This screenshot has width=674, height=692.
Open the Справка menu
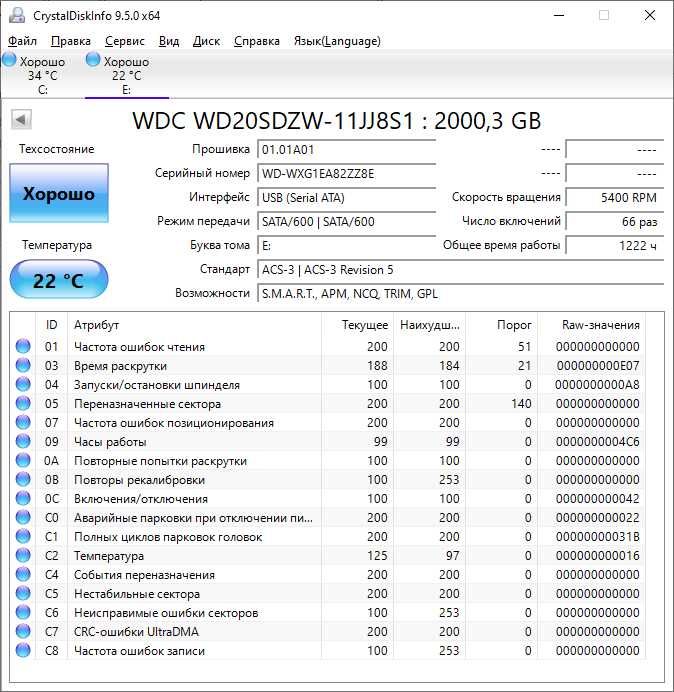pyautogui.click(x=256, y=41)
